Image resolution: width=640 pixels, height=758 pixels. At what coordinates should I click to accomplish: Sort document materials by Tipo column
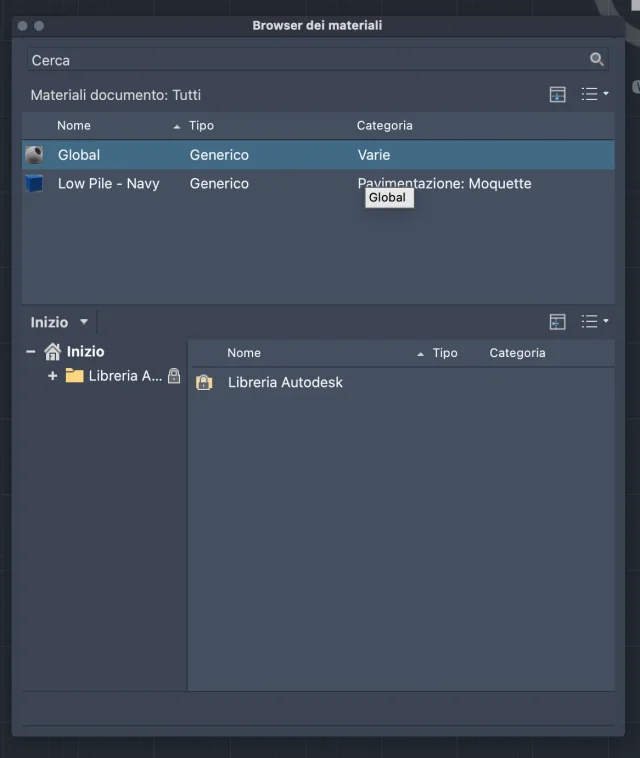[201, 125]
